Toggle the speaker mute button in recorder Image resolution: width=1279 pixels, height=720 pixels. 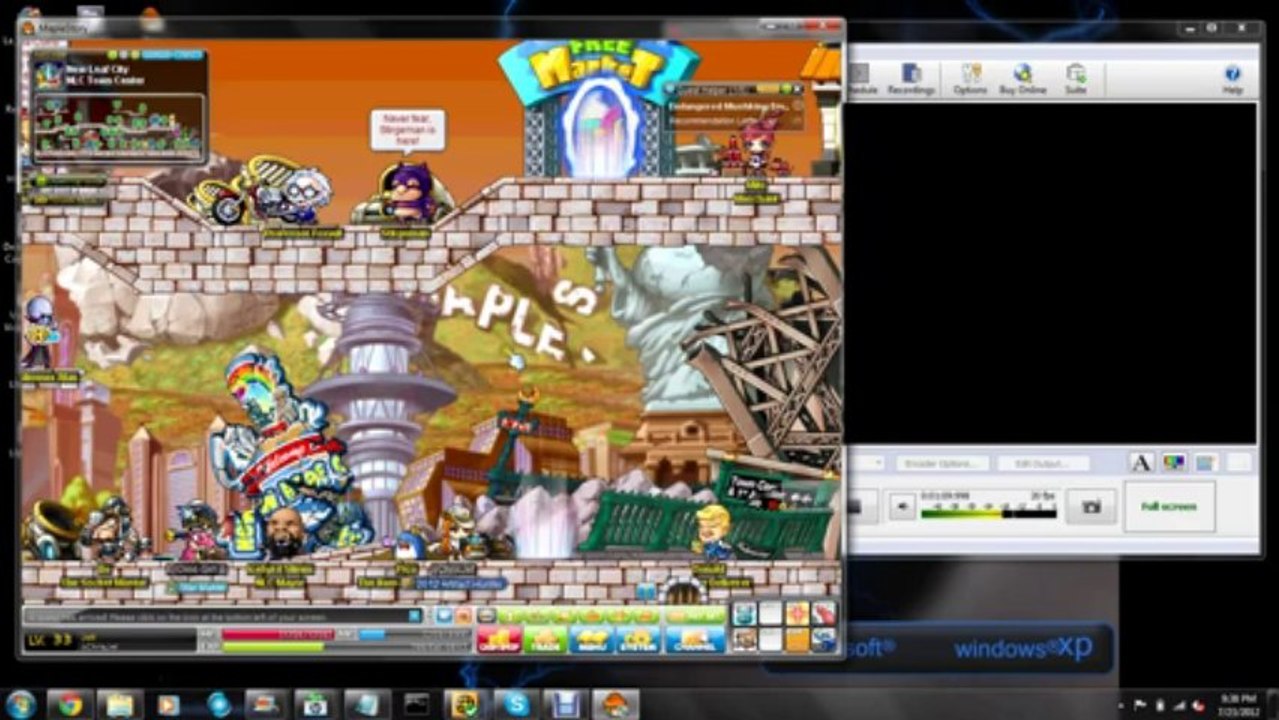click(902, 507)
